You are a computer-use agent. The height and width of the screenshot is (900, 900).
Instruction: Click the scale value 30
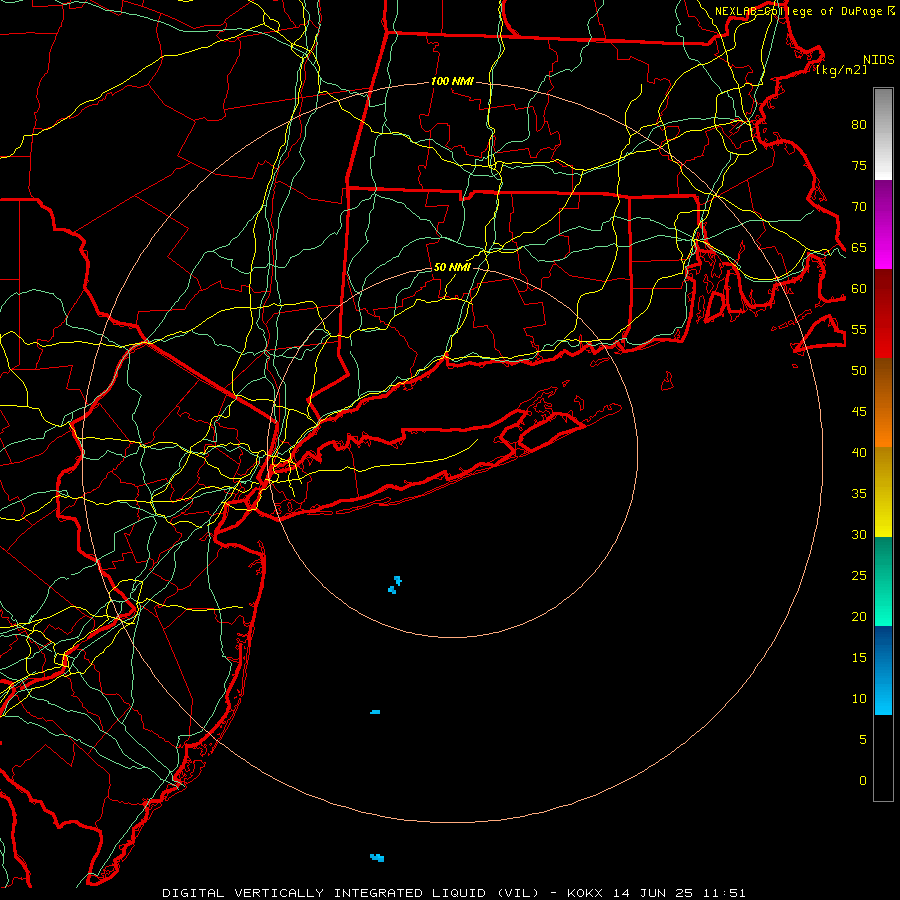[x=859, y=535]
